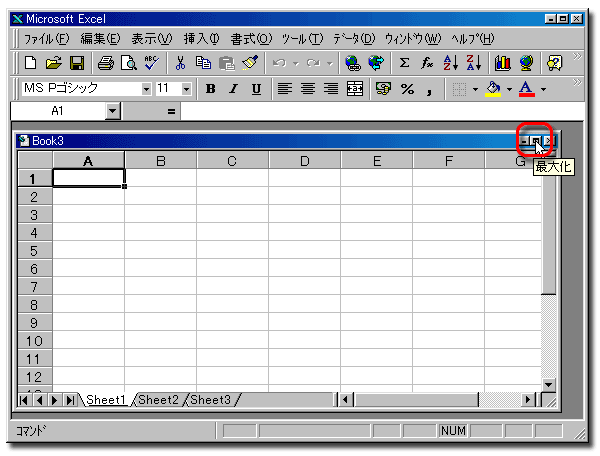Expand the Name Box A1 dropdown
600x456 pixels.
(x=112, y=111)
